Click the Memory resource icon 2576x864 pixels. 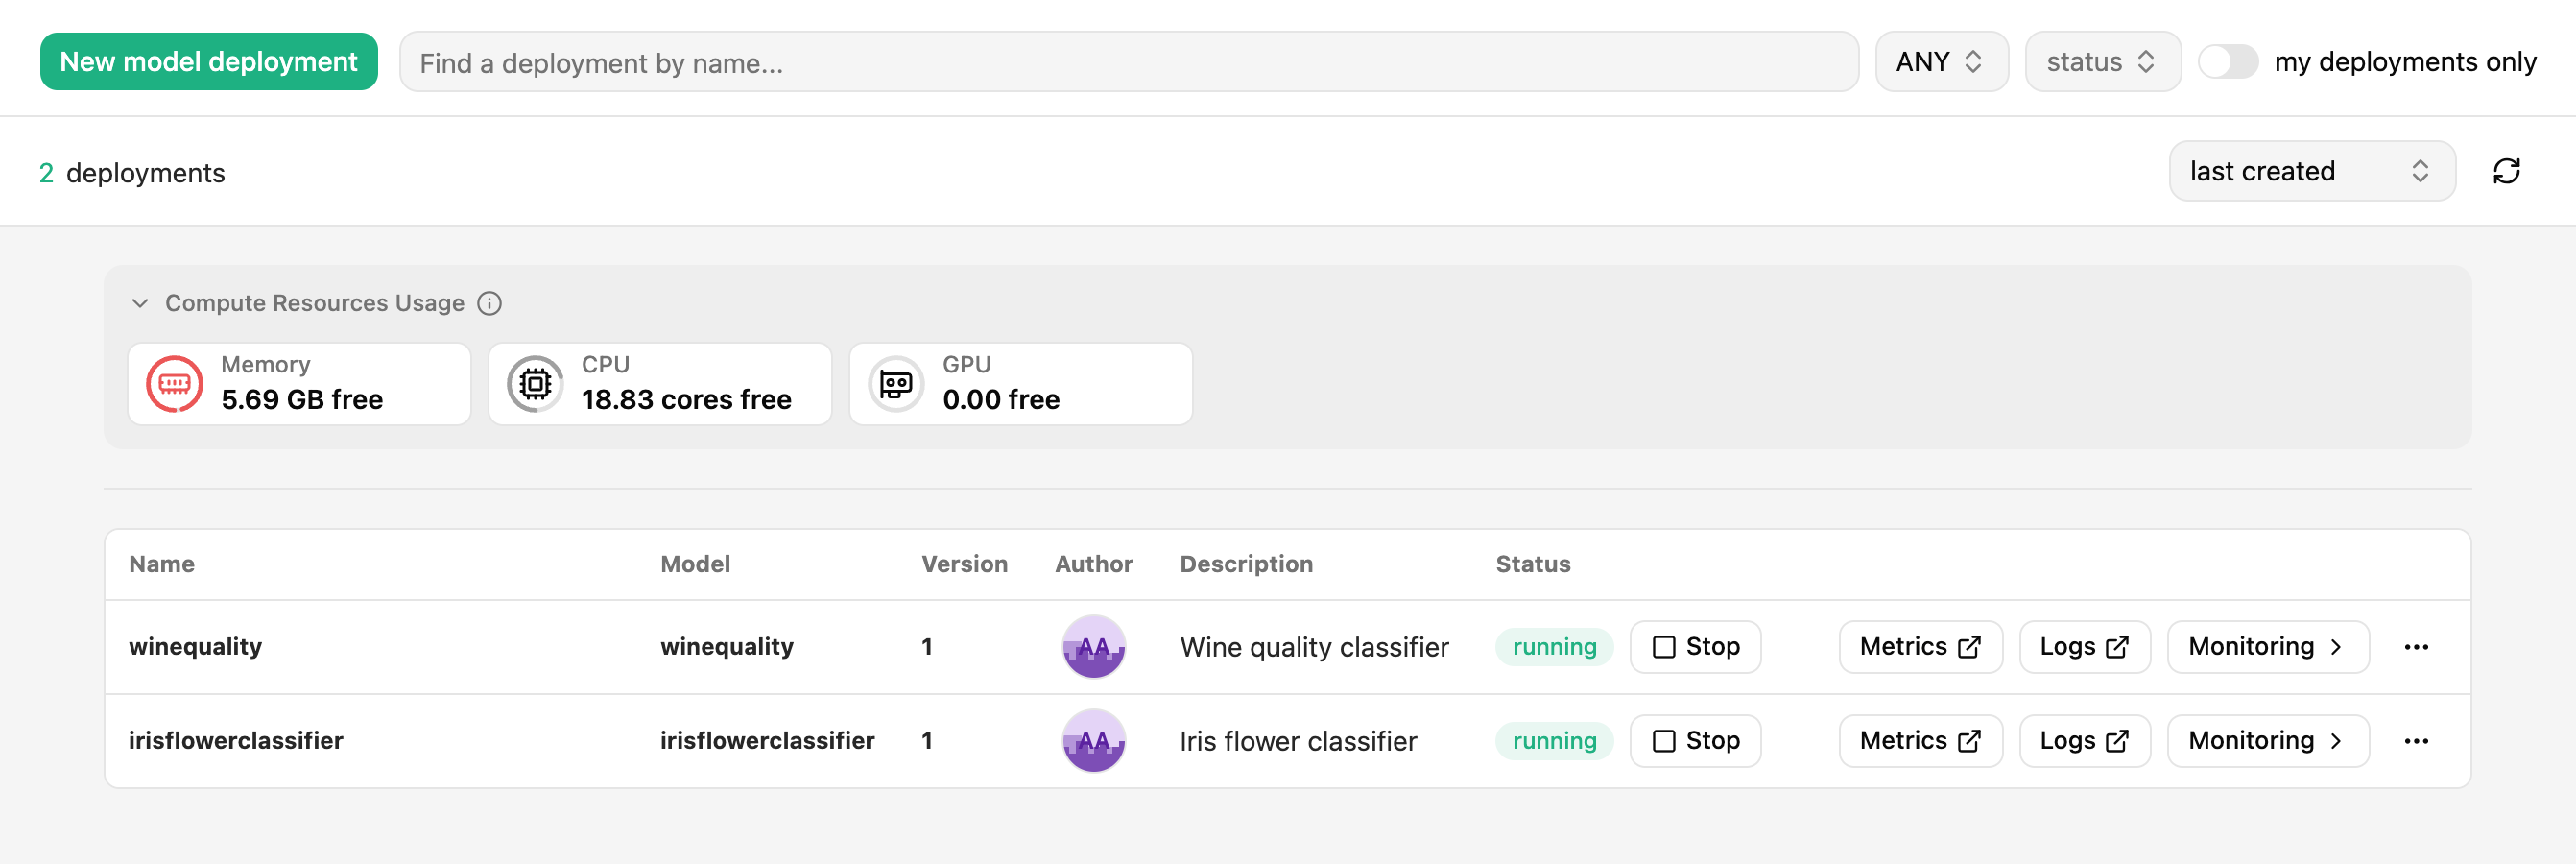click(x=174, y=384)
